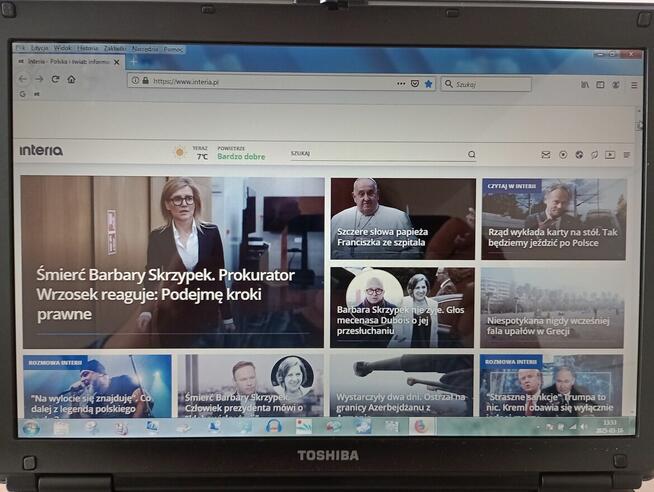654x492 pixels.
Task: Click the Interia logo
Action: [41, 150]
